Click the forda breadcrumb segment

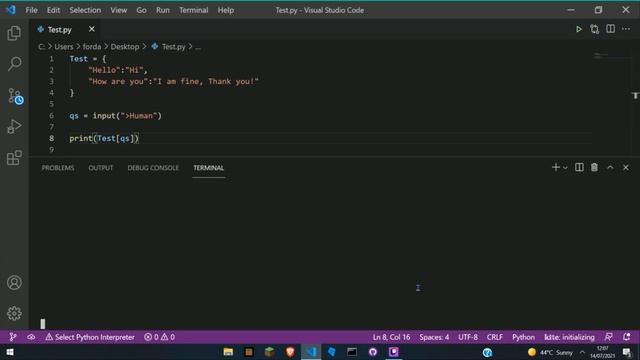(92, 47)
